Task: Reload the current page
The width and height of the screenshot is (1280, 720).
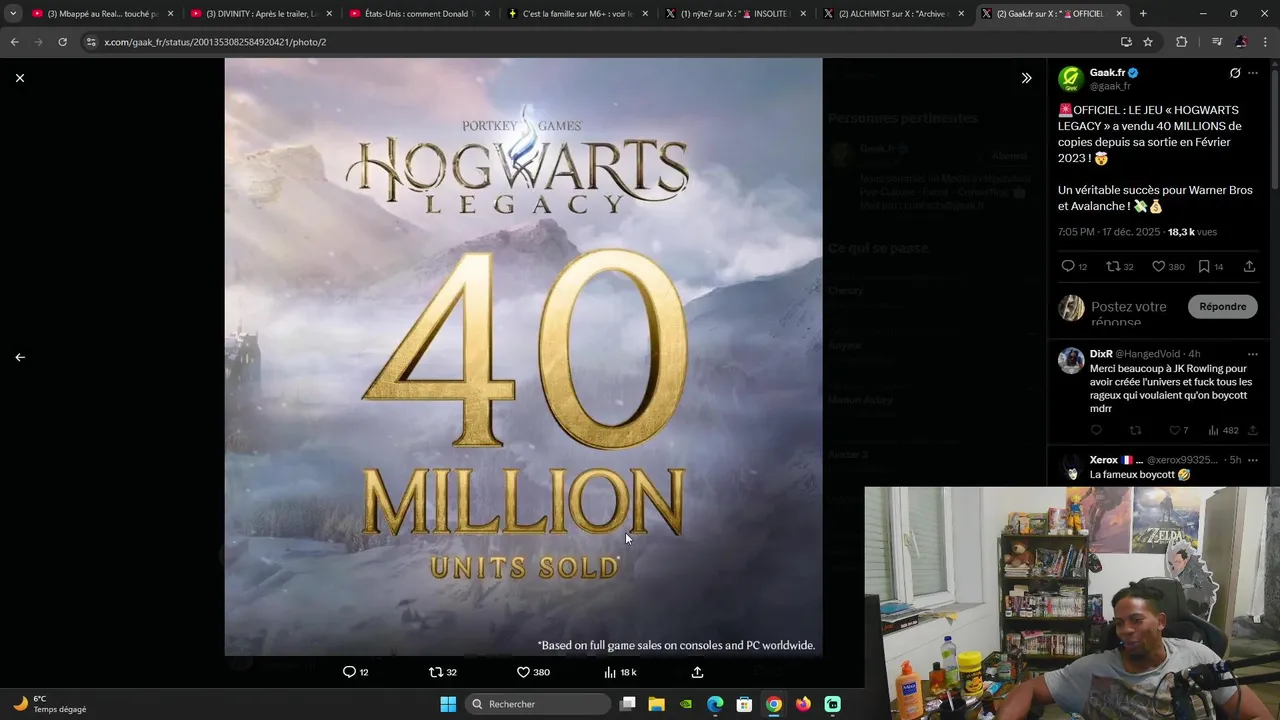Action: (62, 42)
